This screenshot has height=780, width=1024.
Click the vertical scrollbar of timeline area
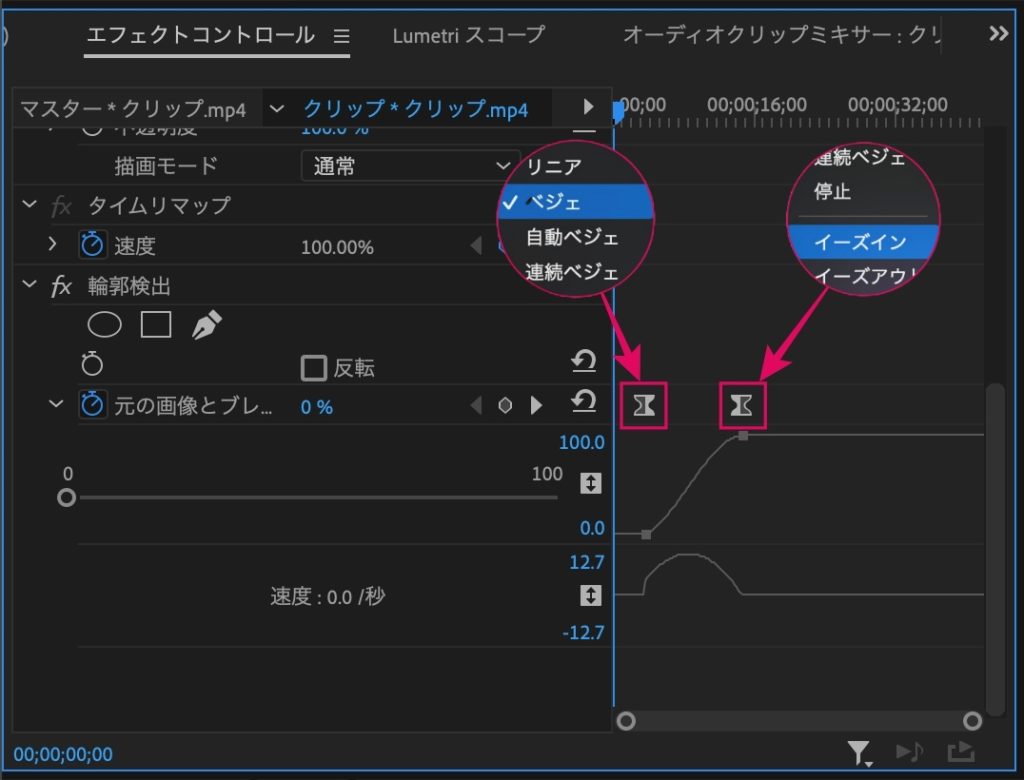tap(995, 549)
